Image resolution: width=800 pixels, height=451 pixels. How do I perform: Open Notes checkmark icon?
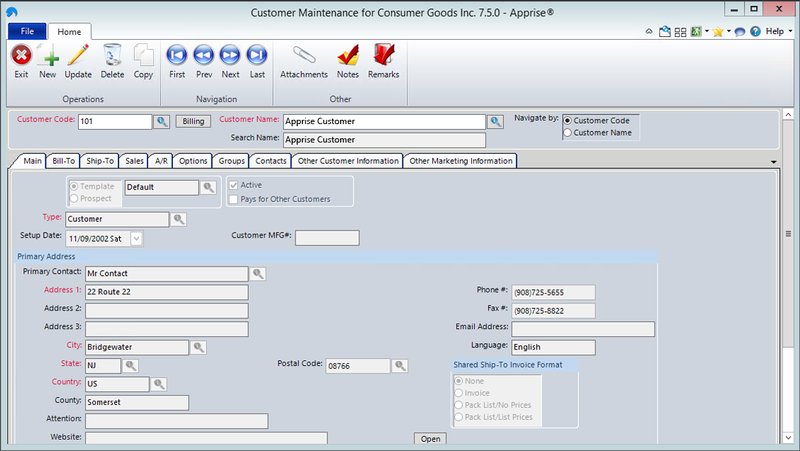point(348,55)
